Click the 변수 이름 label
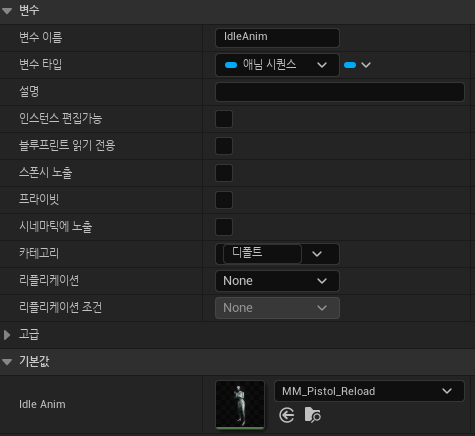Viewport: 475px width, 436px height. pyautogui.click(x=41, y=37)
